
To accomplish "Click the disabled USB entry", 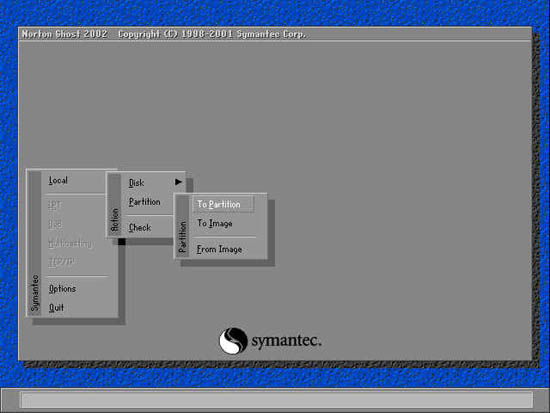I will click(55, 224).
